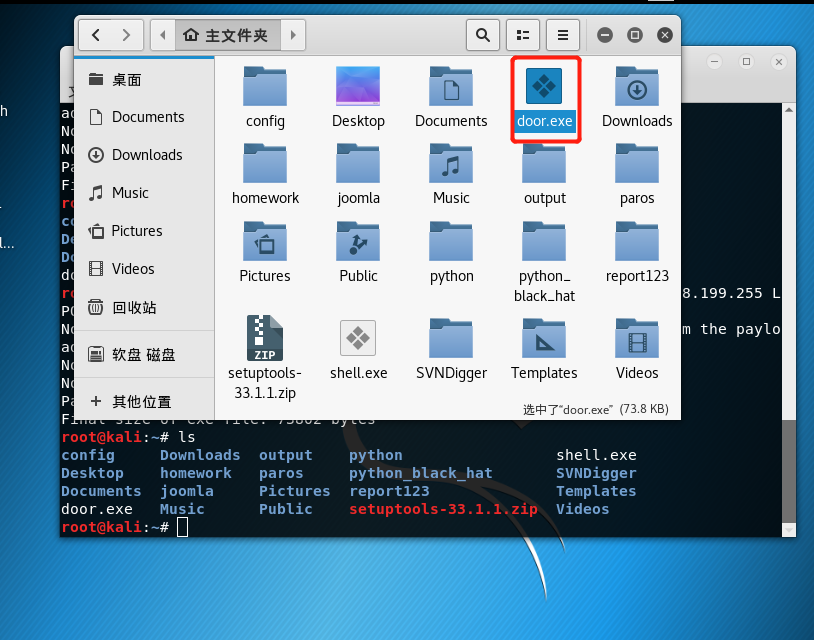This screenshot has width=814, height=640.
Task: Click the path bar left scroll arrow
Action: click(x=163, y=35)
